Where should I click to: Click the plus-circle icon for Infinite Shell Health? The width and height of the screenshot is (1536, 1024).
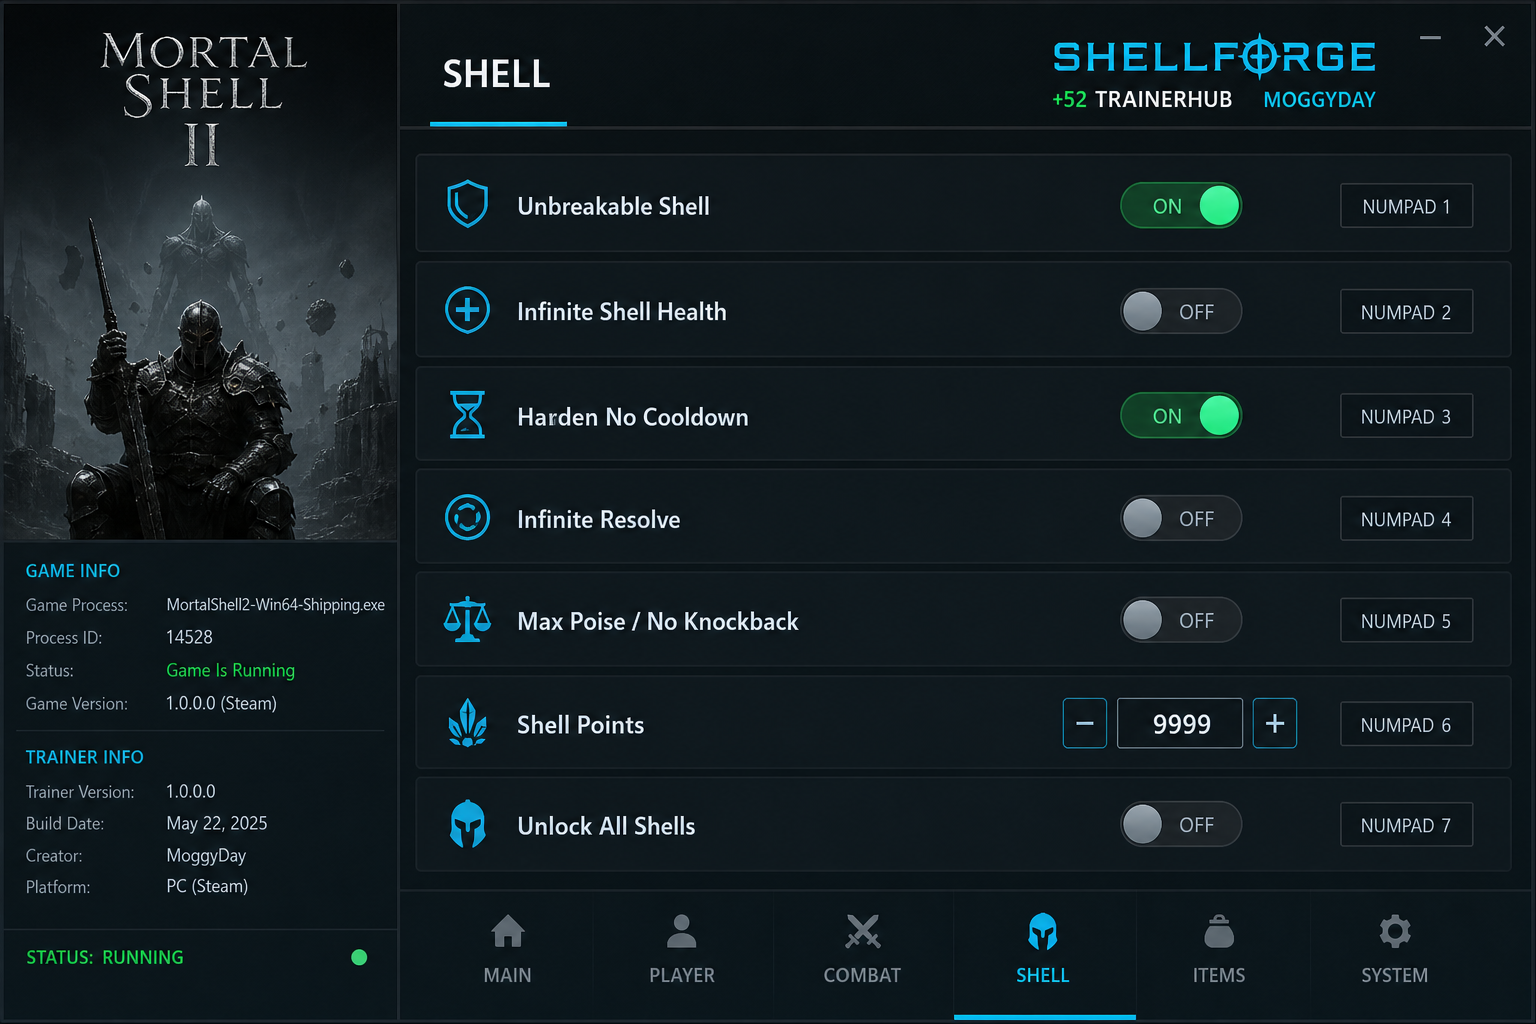[467, 310]
